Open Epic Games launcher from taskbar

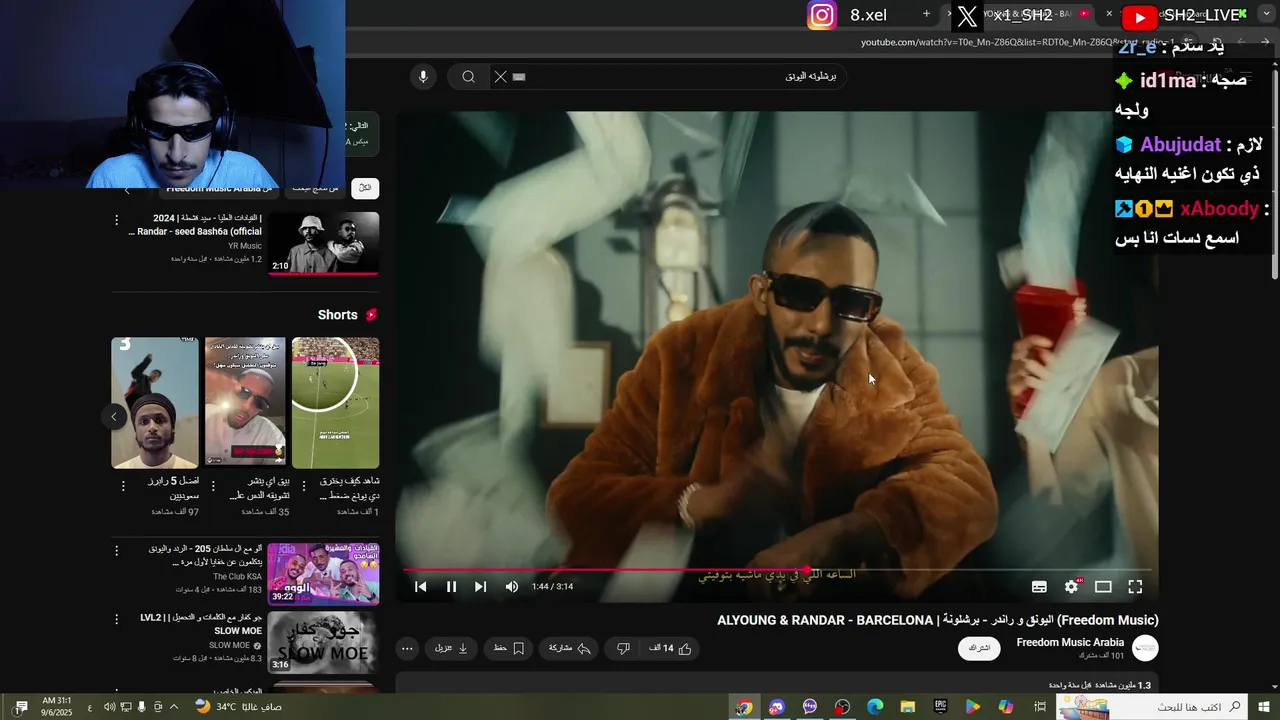pos(940,707)
